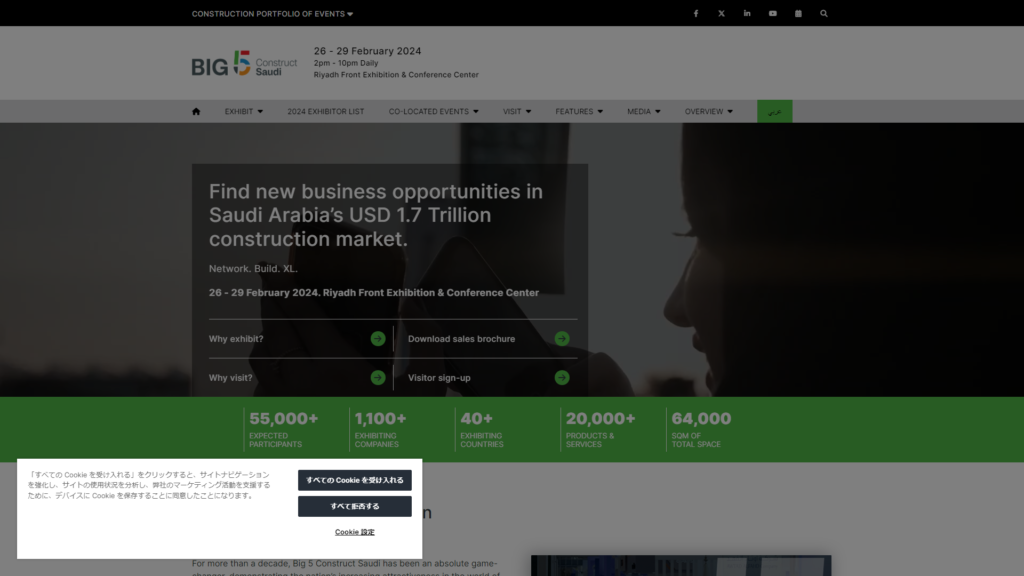Open the Visitor sign-up link
1024x576 pixels.
(x=439, y=378)
